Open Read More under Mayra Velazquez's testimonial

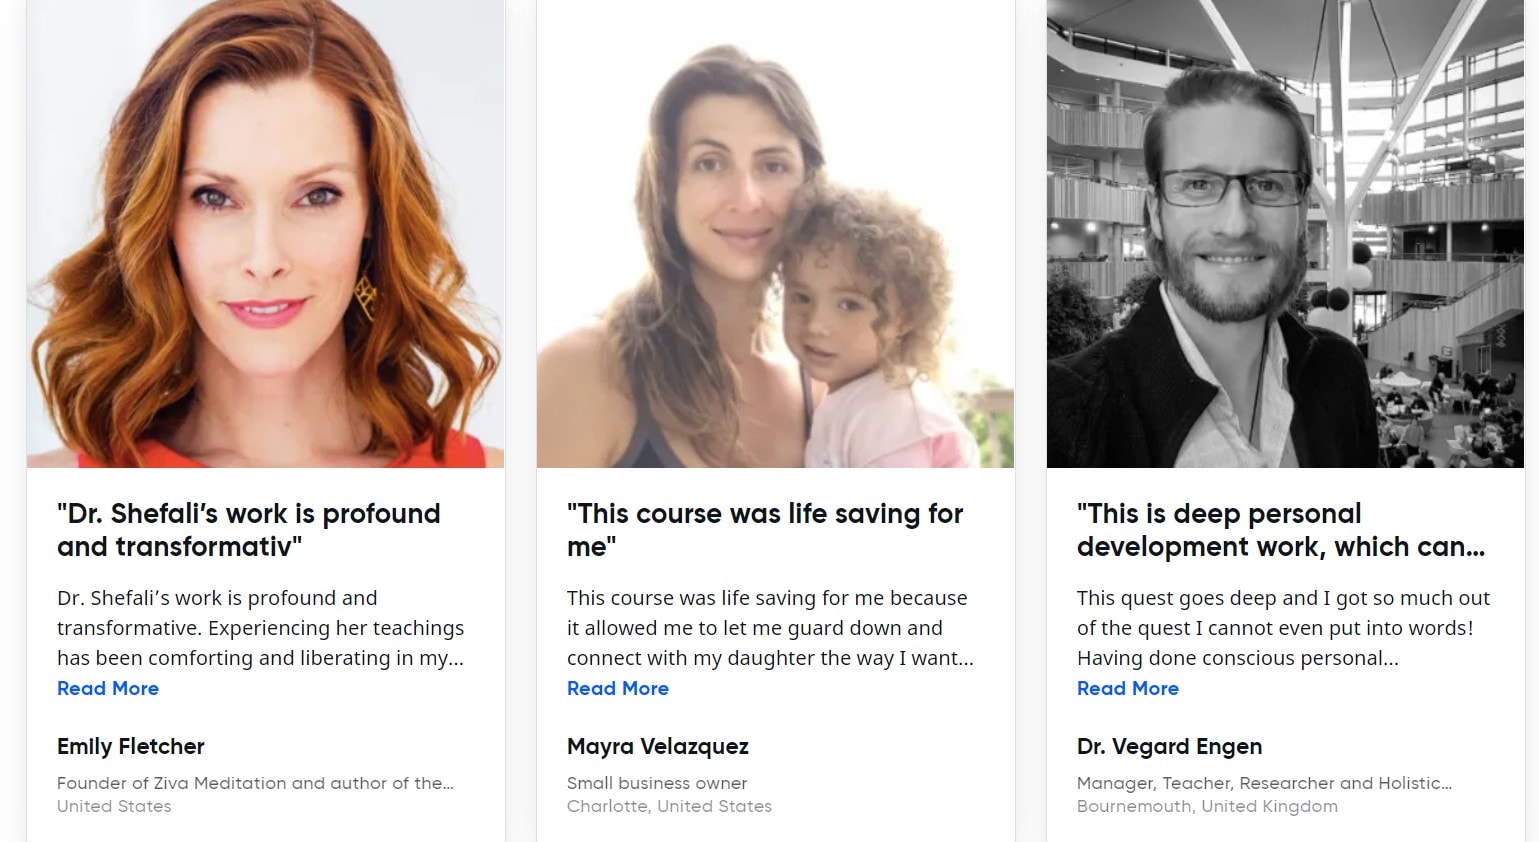tap(617, 688)
